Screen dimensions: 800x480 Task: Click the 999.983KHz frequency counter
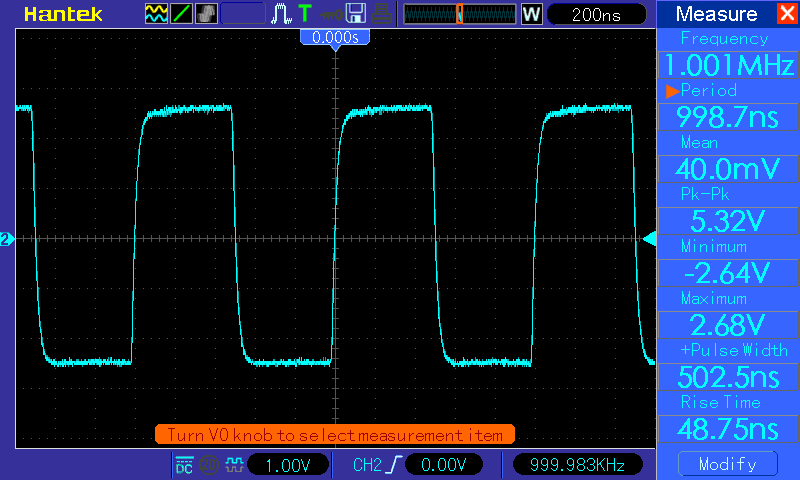[x=577, y=465]
